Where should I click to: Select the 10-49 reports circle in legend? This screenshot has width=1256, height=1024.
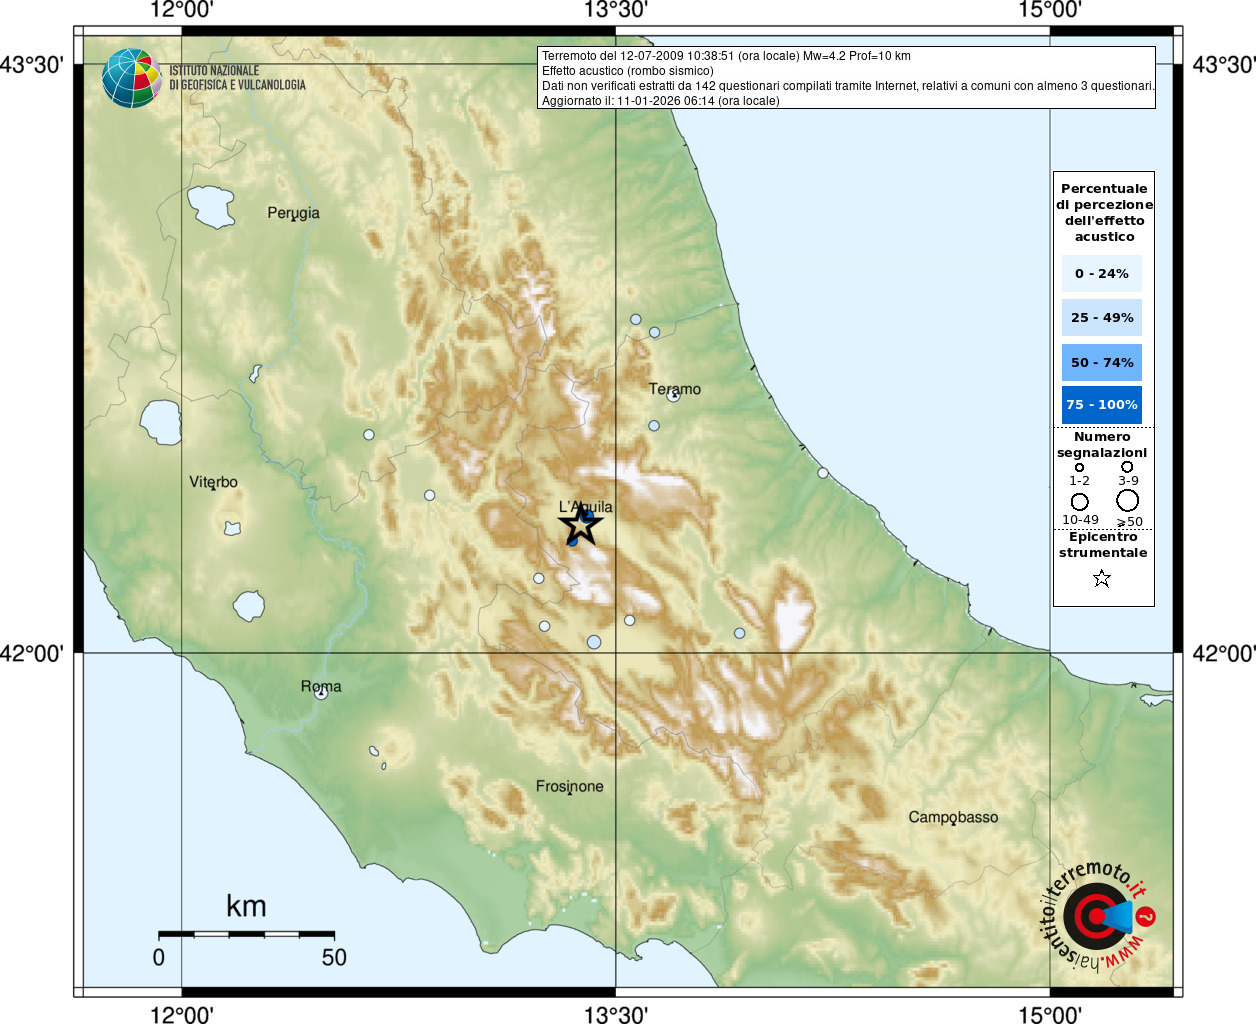point(1080,501)
